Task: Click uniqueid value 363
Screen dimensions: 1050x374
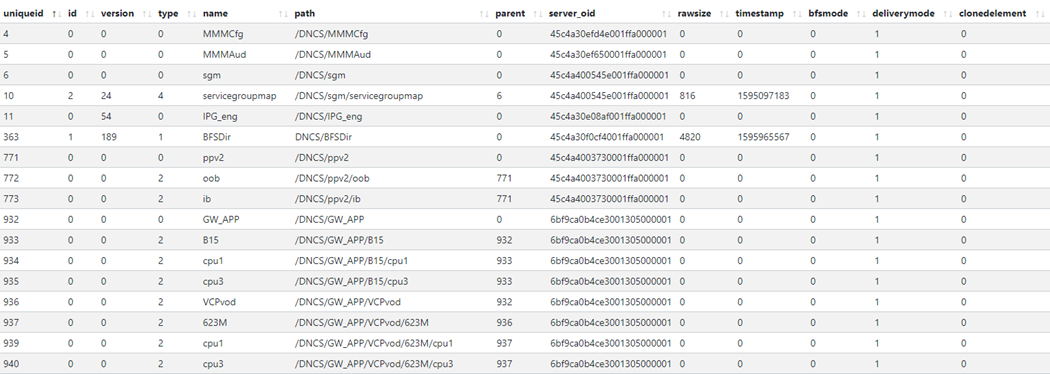Action: (11, 137)
